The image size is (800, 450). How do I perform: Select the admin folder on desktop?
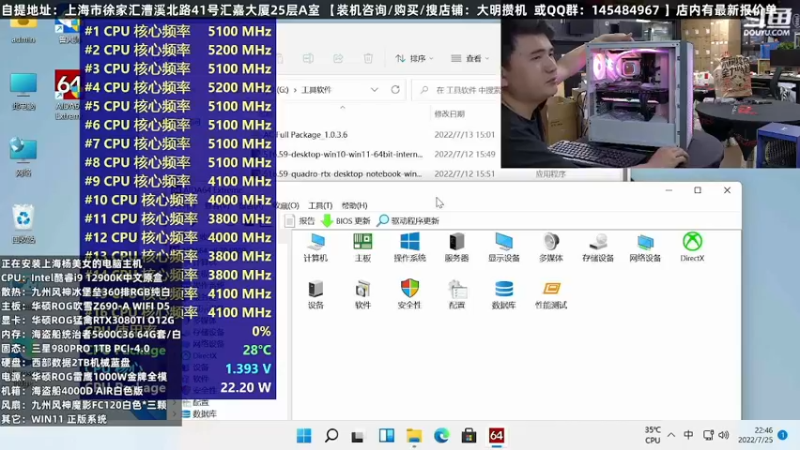23,31
